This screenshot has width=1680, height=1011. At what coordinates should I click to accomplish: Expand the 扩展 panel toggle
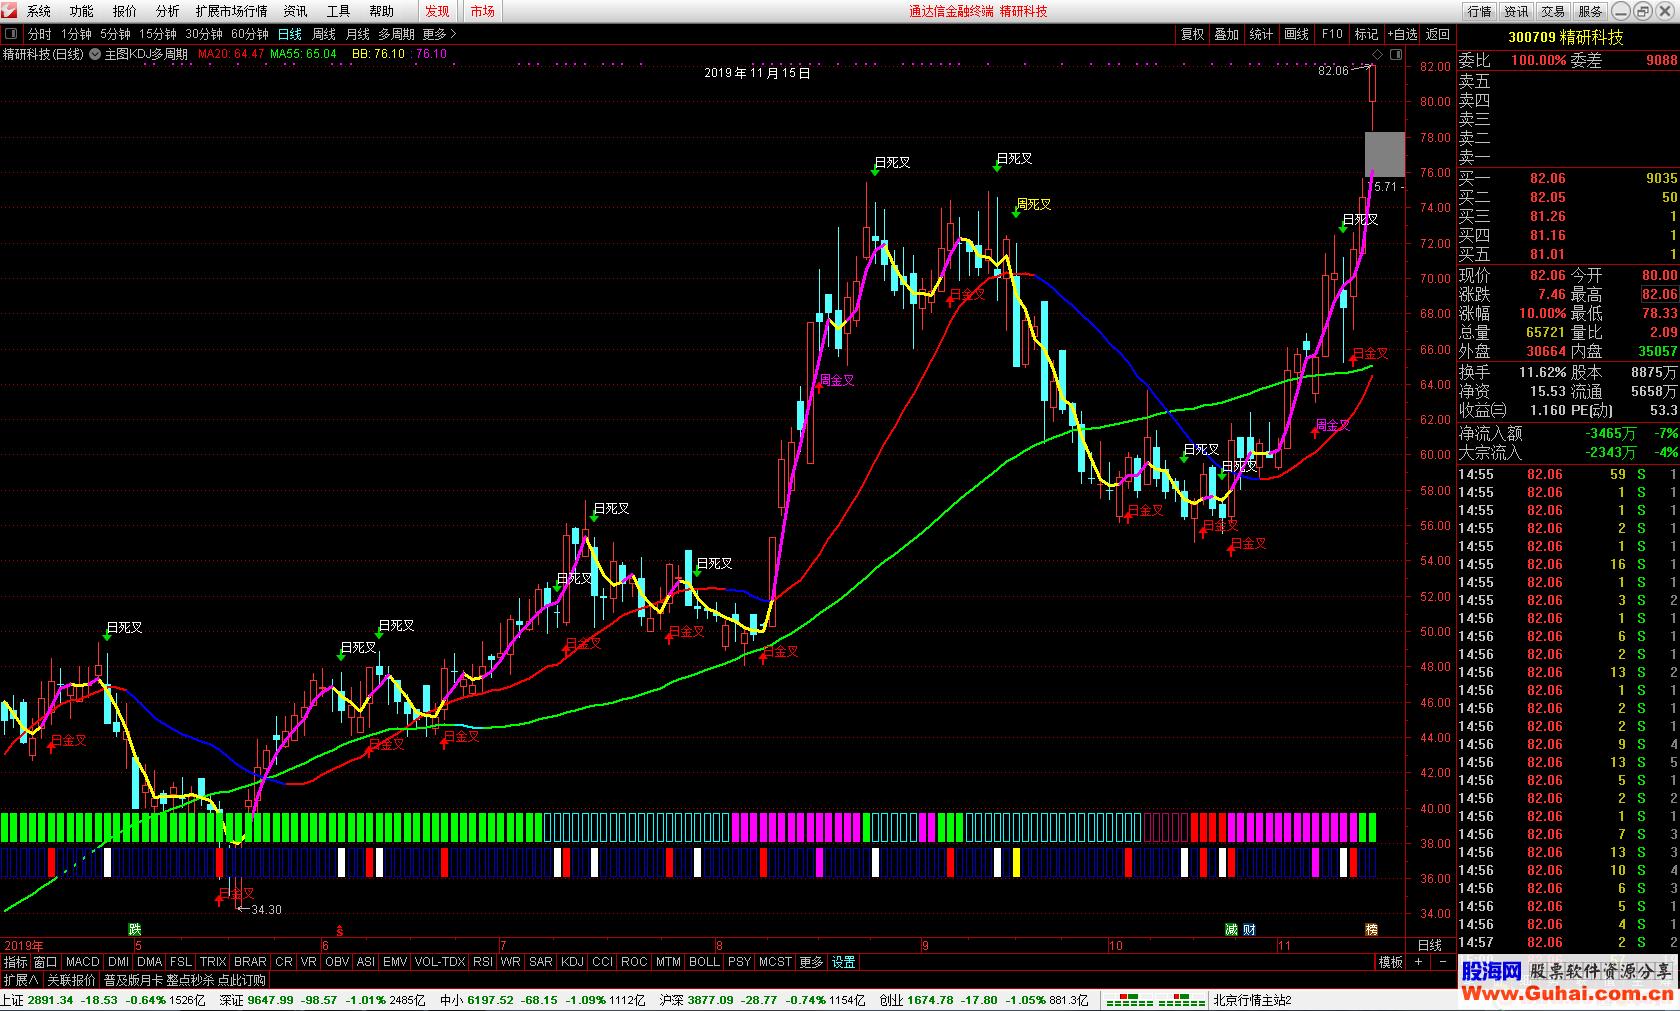(21, 980)
